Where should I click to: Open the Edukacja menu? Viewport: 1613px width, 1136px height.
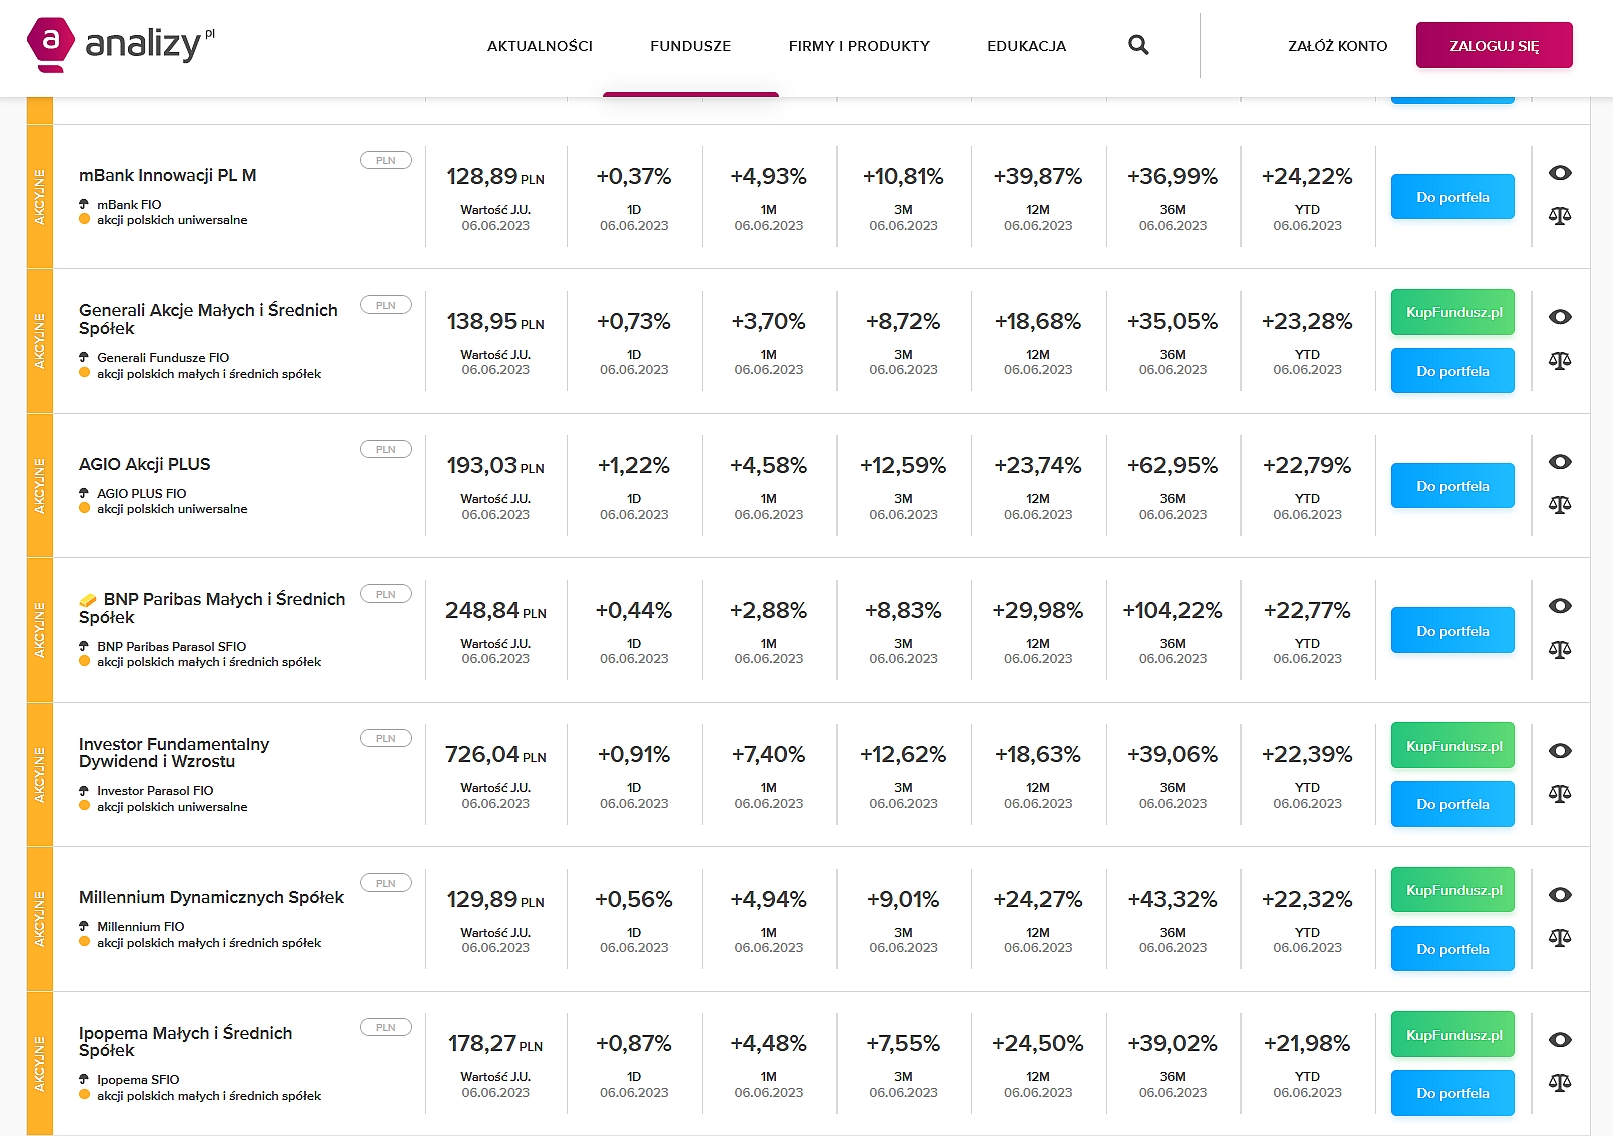1026,46
